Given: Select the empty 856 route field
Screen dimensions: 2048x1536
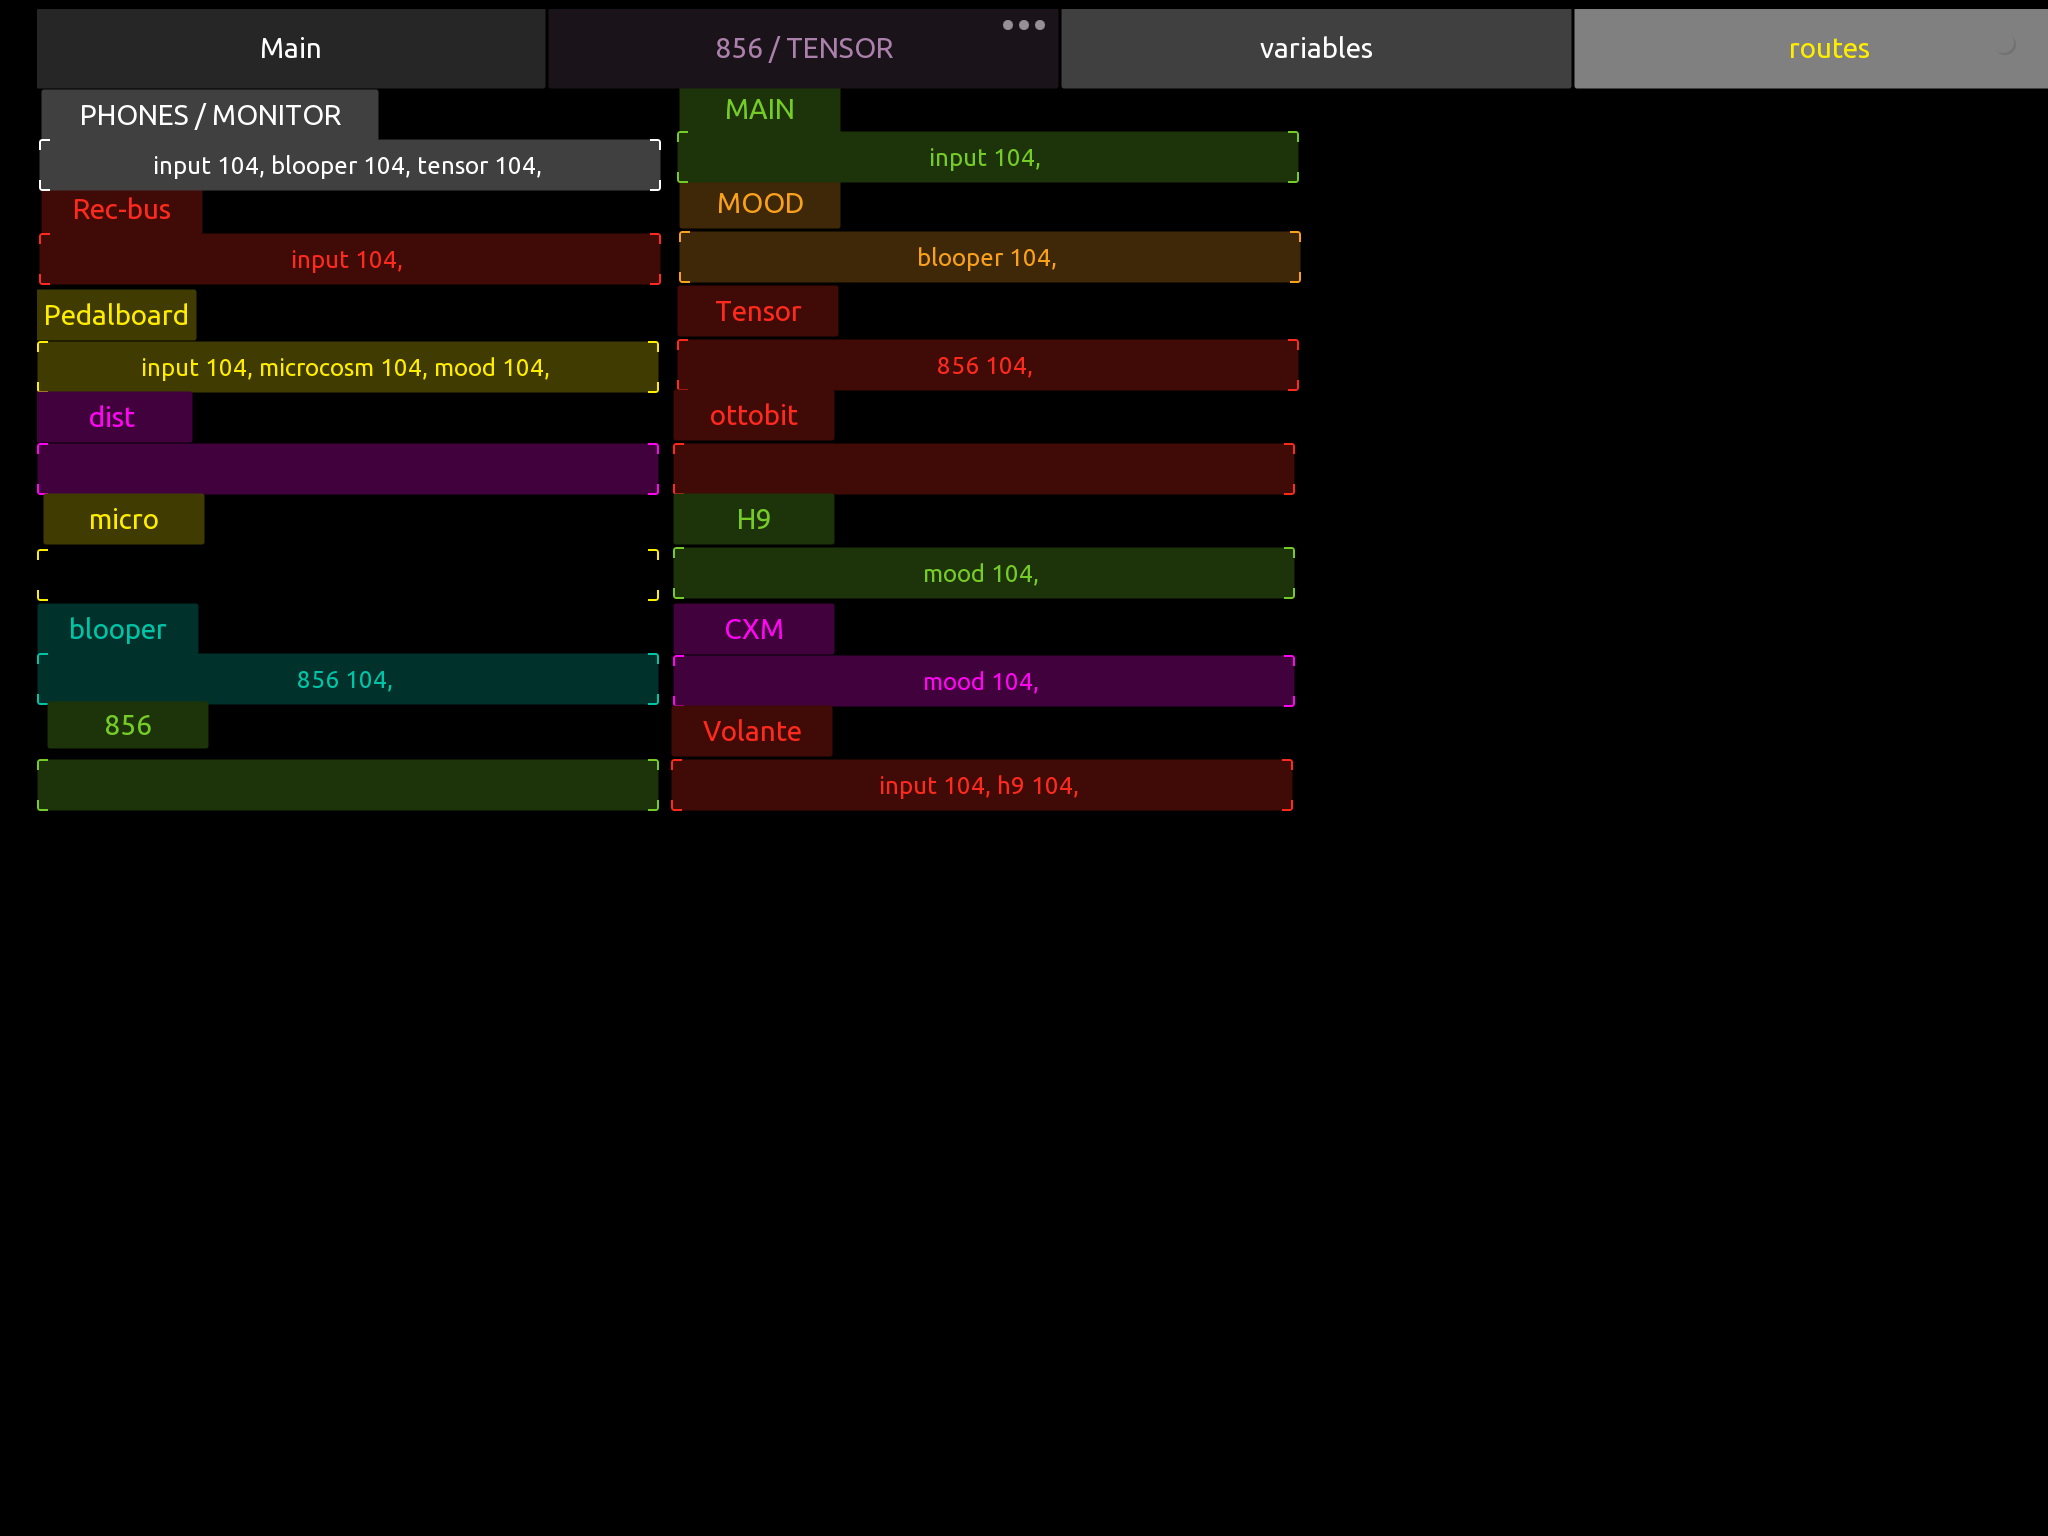Looking at the screenshot, I should pyautogui.click(x=348, y=785).
